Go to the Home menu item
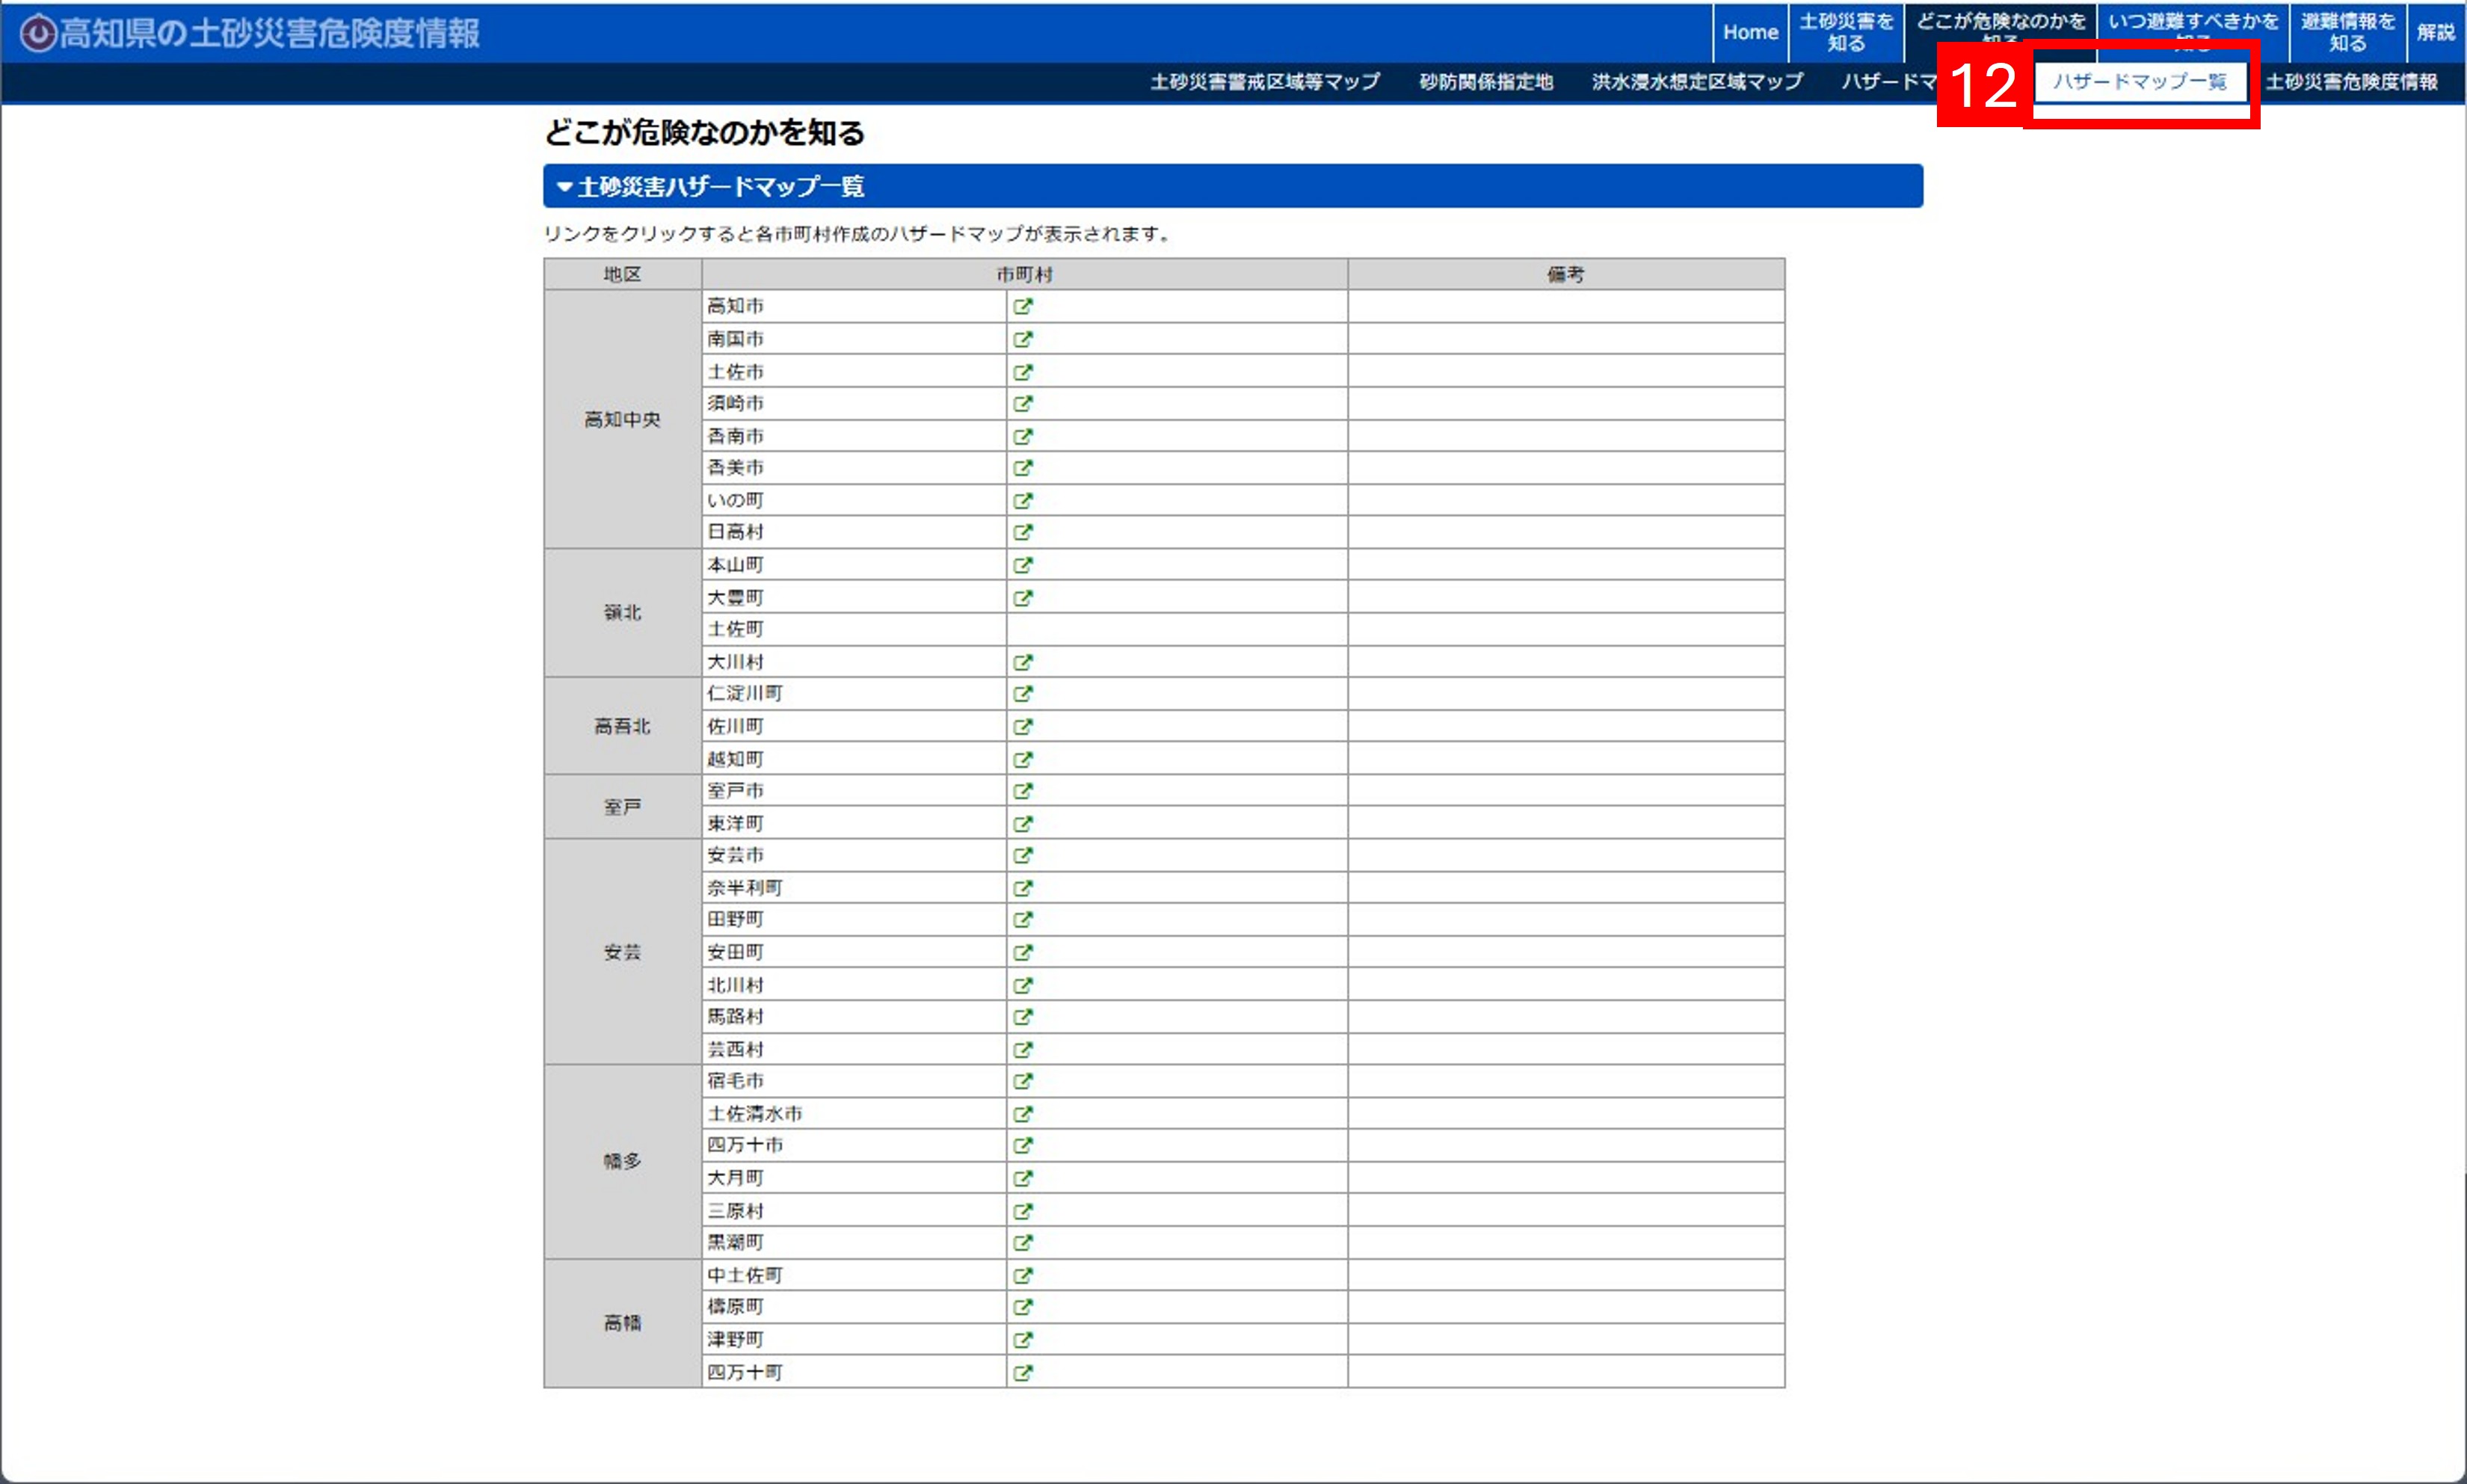This screenshot has width=2467, height=1484. click(1750, 32)
